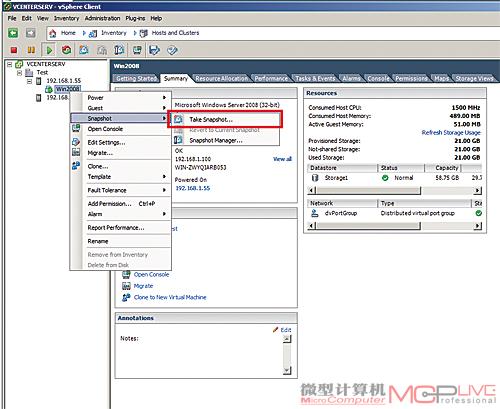Click the green Power On toolbar icon
This screenshot has height=409, width=500.
49,50
